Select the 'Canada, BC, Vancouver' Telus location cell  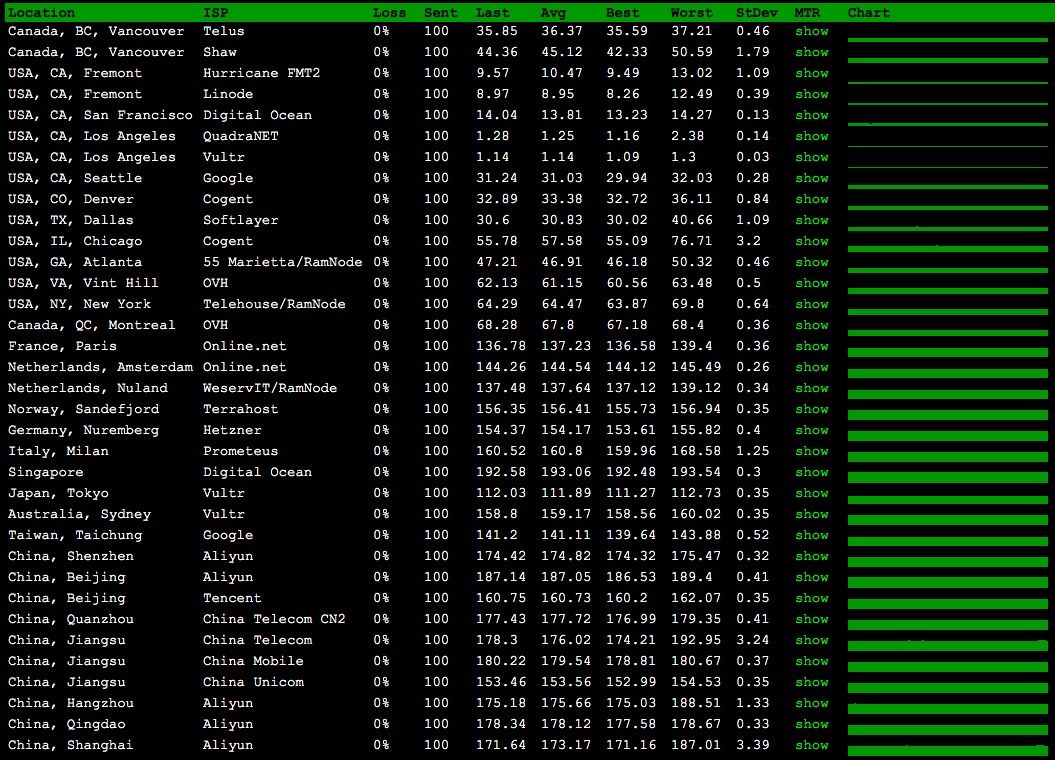tap(96, 31)
